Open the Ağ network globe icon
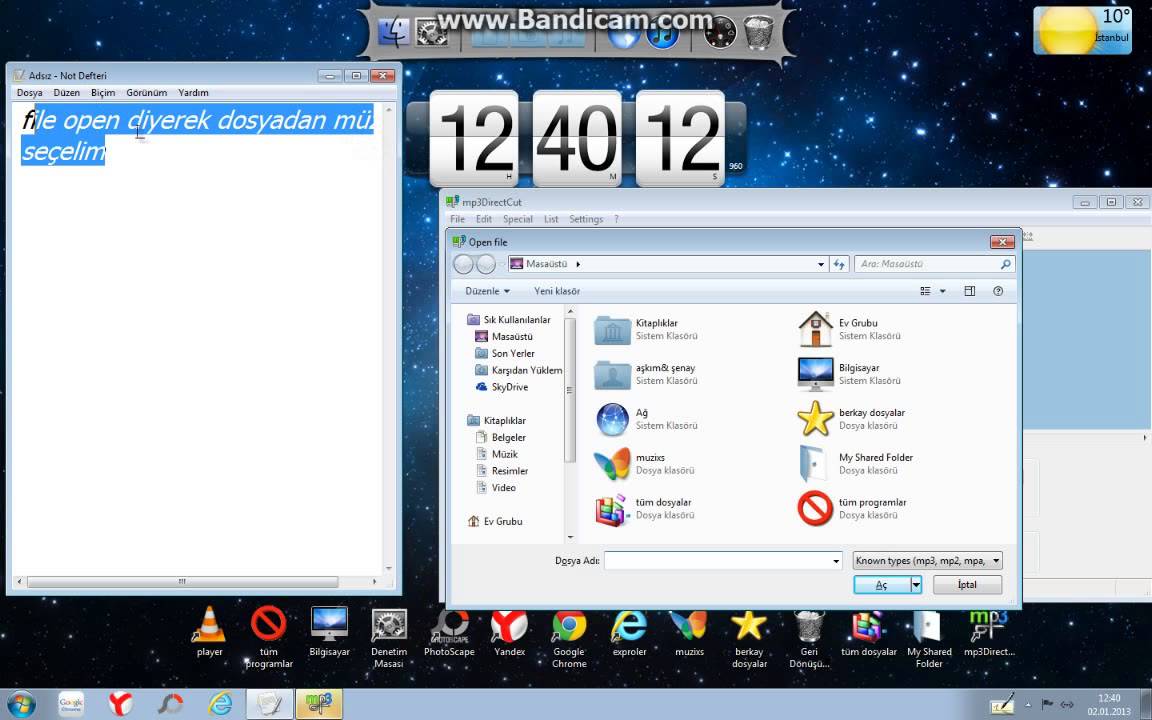 coord(612,420)
